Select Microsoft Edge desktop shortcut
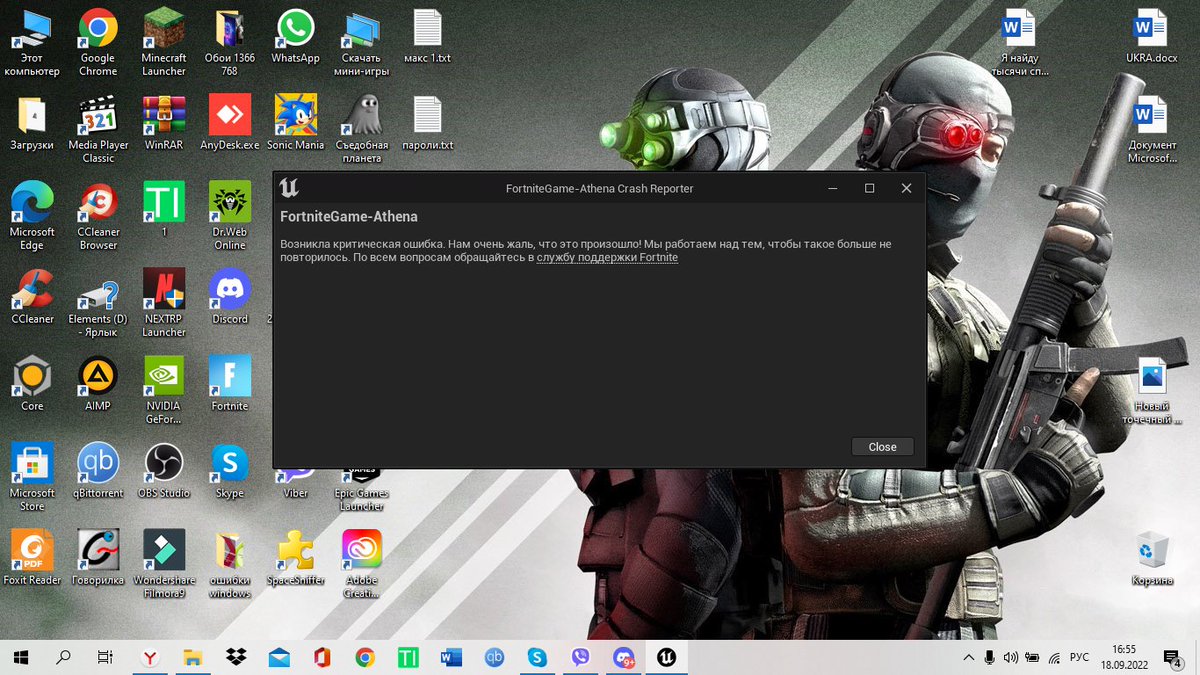The width and height of the screenshot is (1200, 675). [32, 217]
